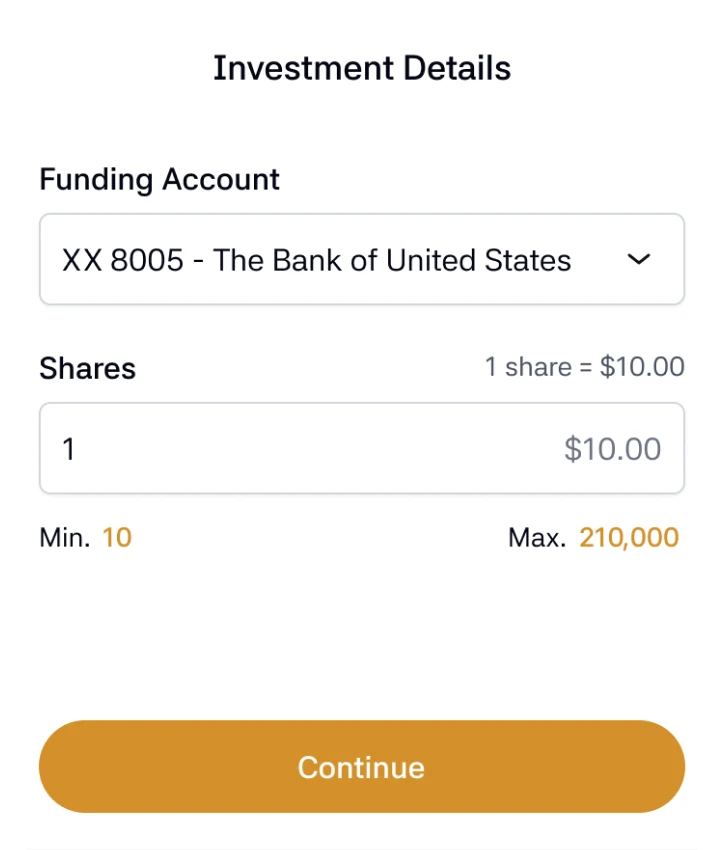Place cursor on the share quantity 1

point(69,449)
